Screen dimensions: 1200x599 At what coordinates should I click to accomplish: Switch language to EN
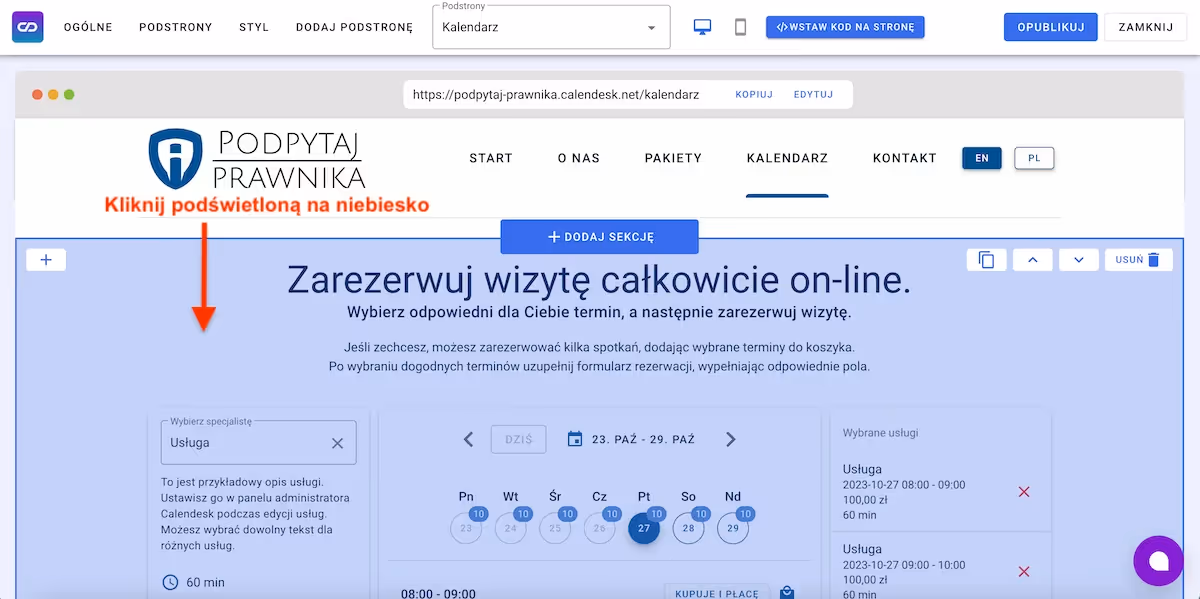tap(981, 158)
